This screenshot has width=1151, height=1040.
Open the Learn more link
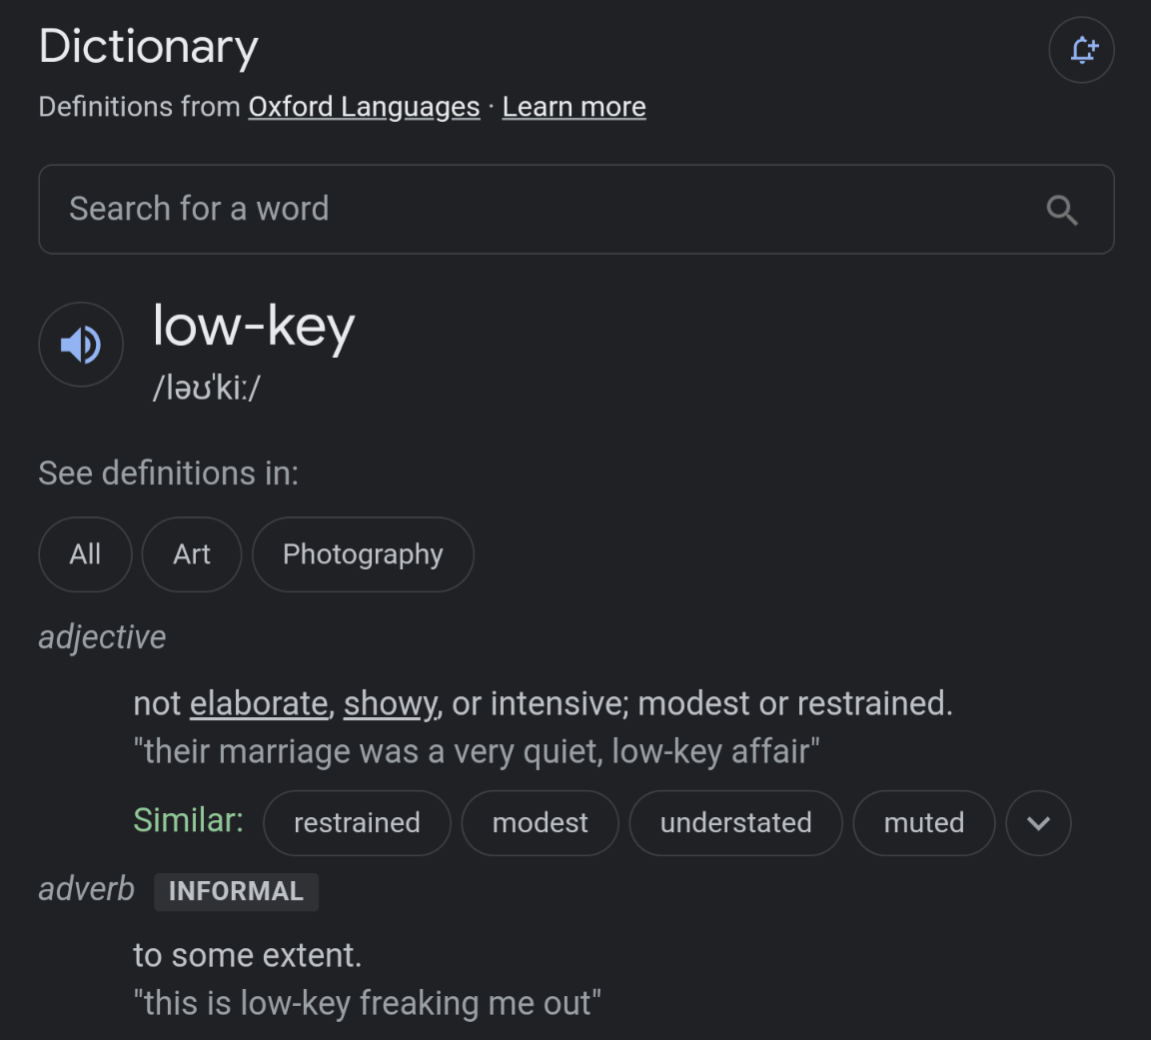tap(574, 107)
